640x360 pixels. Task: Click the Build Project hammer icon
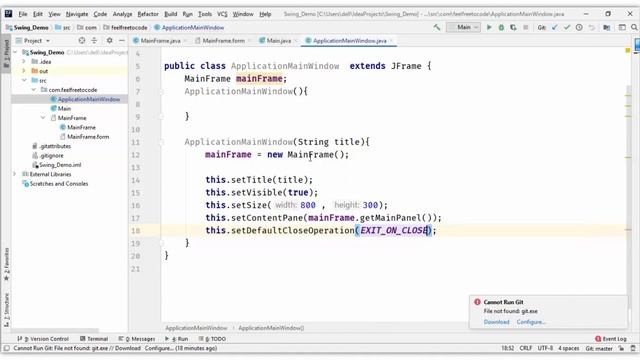[x=437, y=27]
